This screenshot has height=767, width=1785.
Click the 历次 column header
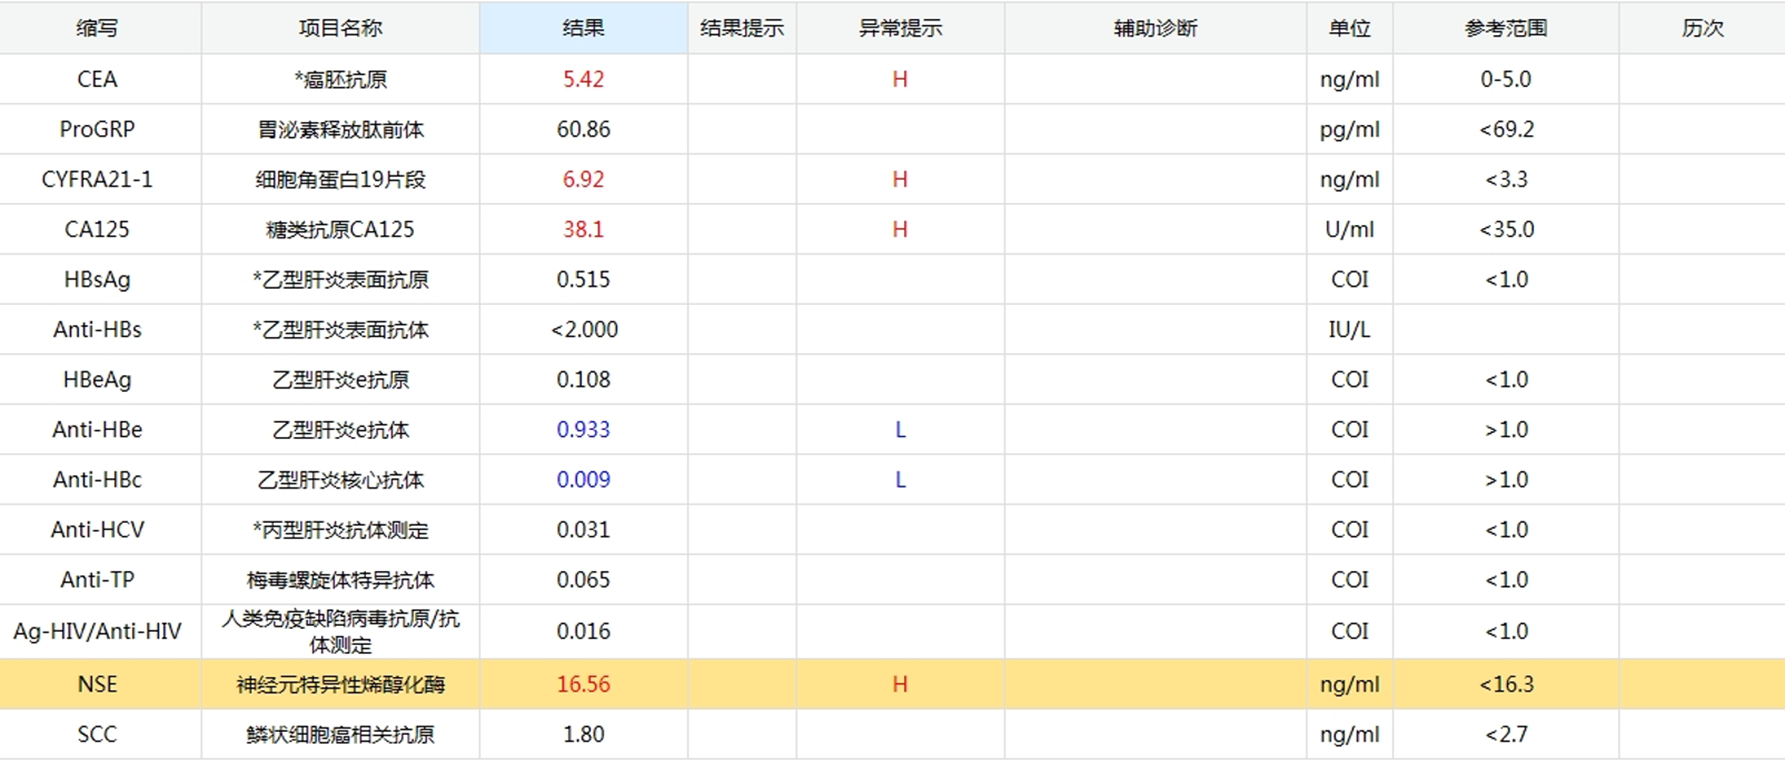pos(1702,28)
